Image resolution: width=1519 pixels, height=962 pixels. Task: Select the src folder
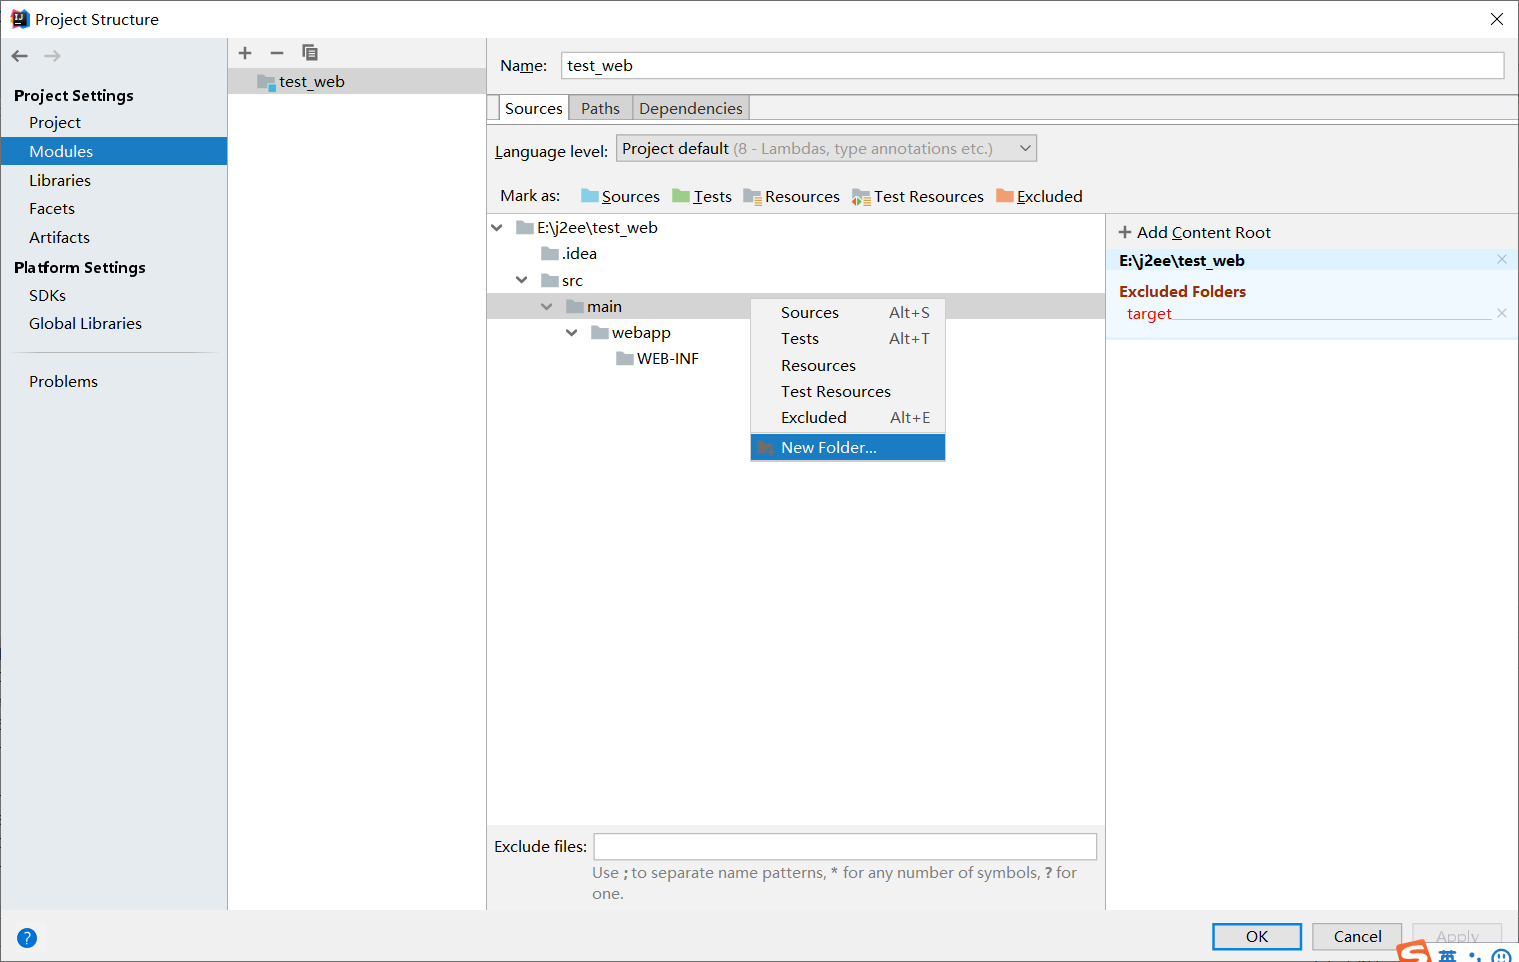point(562,281)
